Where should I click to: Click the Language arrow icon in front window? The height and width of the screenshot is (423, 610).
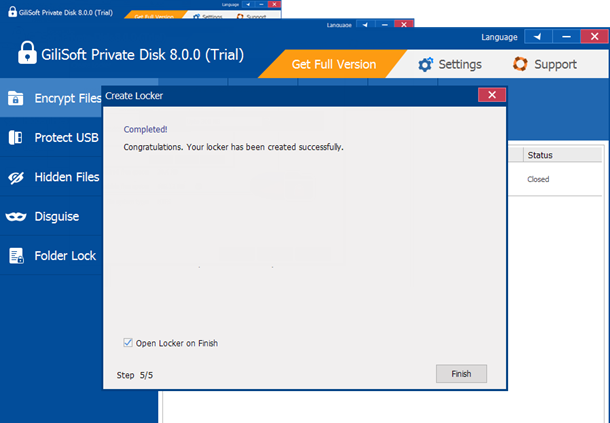(538, 37)
